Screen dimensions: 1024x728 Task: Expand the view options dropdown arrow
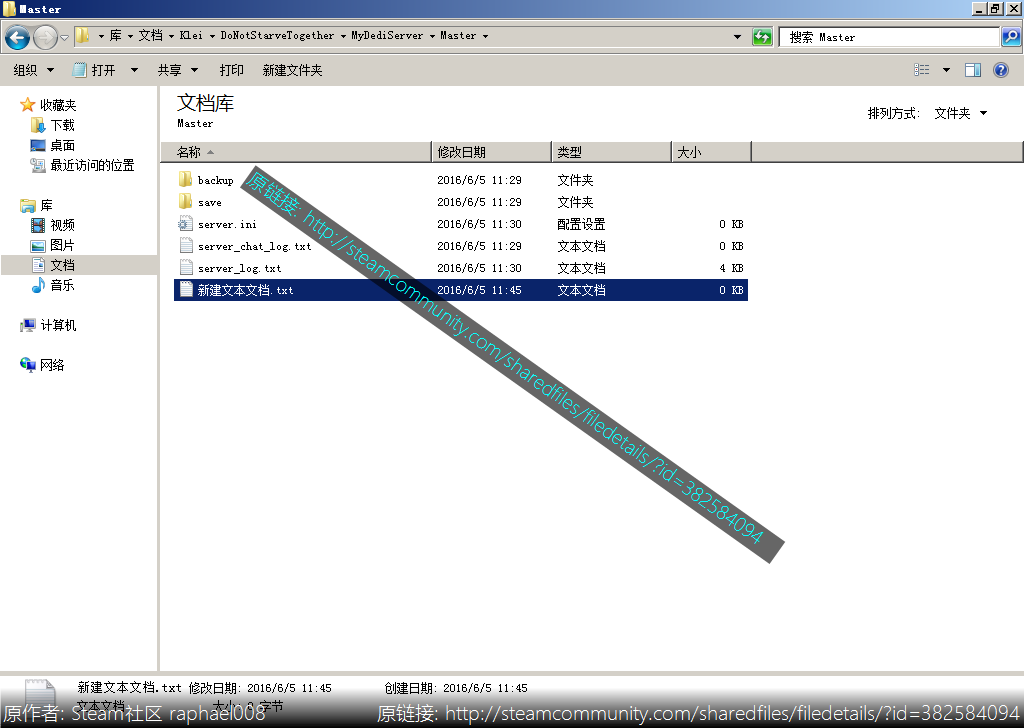[x=946, y=70]
